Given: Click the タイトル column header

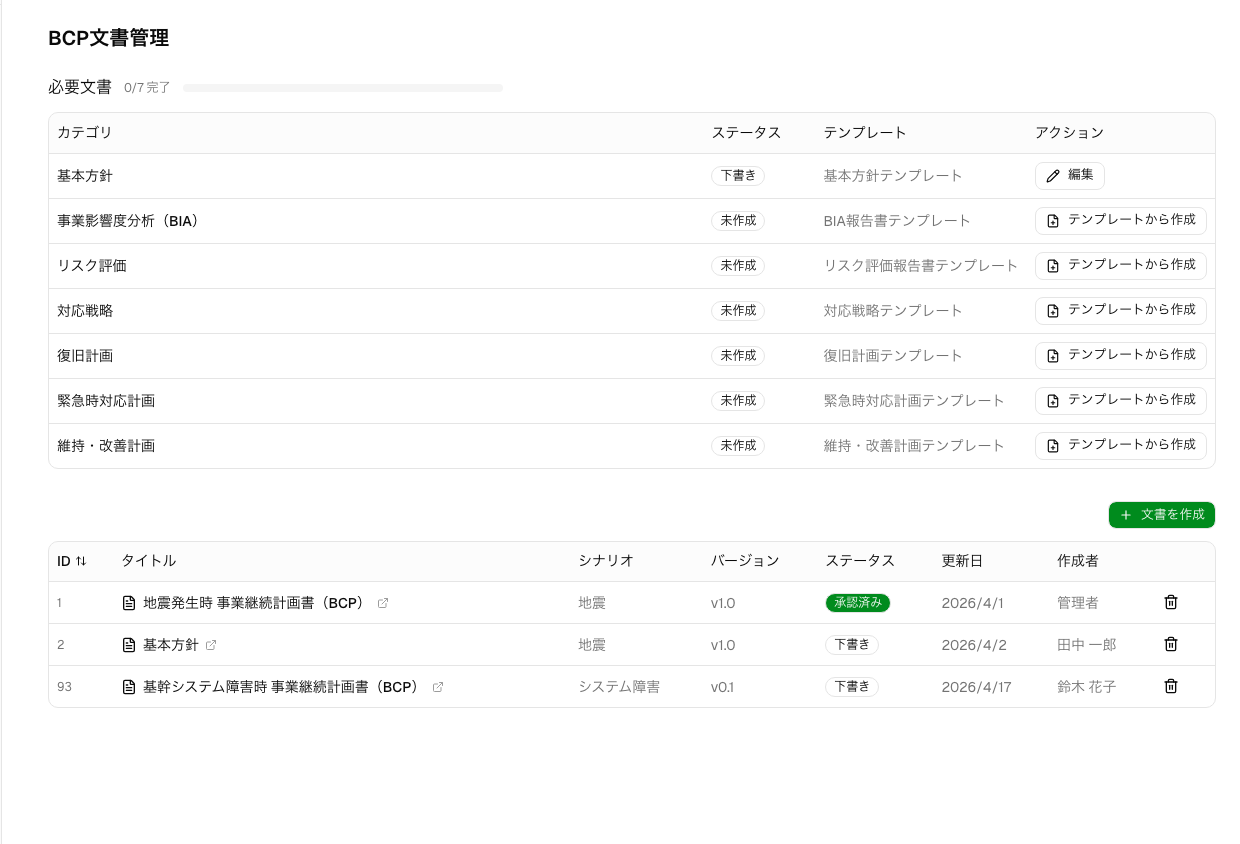Looking at the screenshot, I should click(149, 561).
